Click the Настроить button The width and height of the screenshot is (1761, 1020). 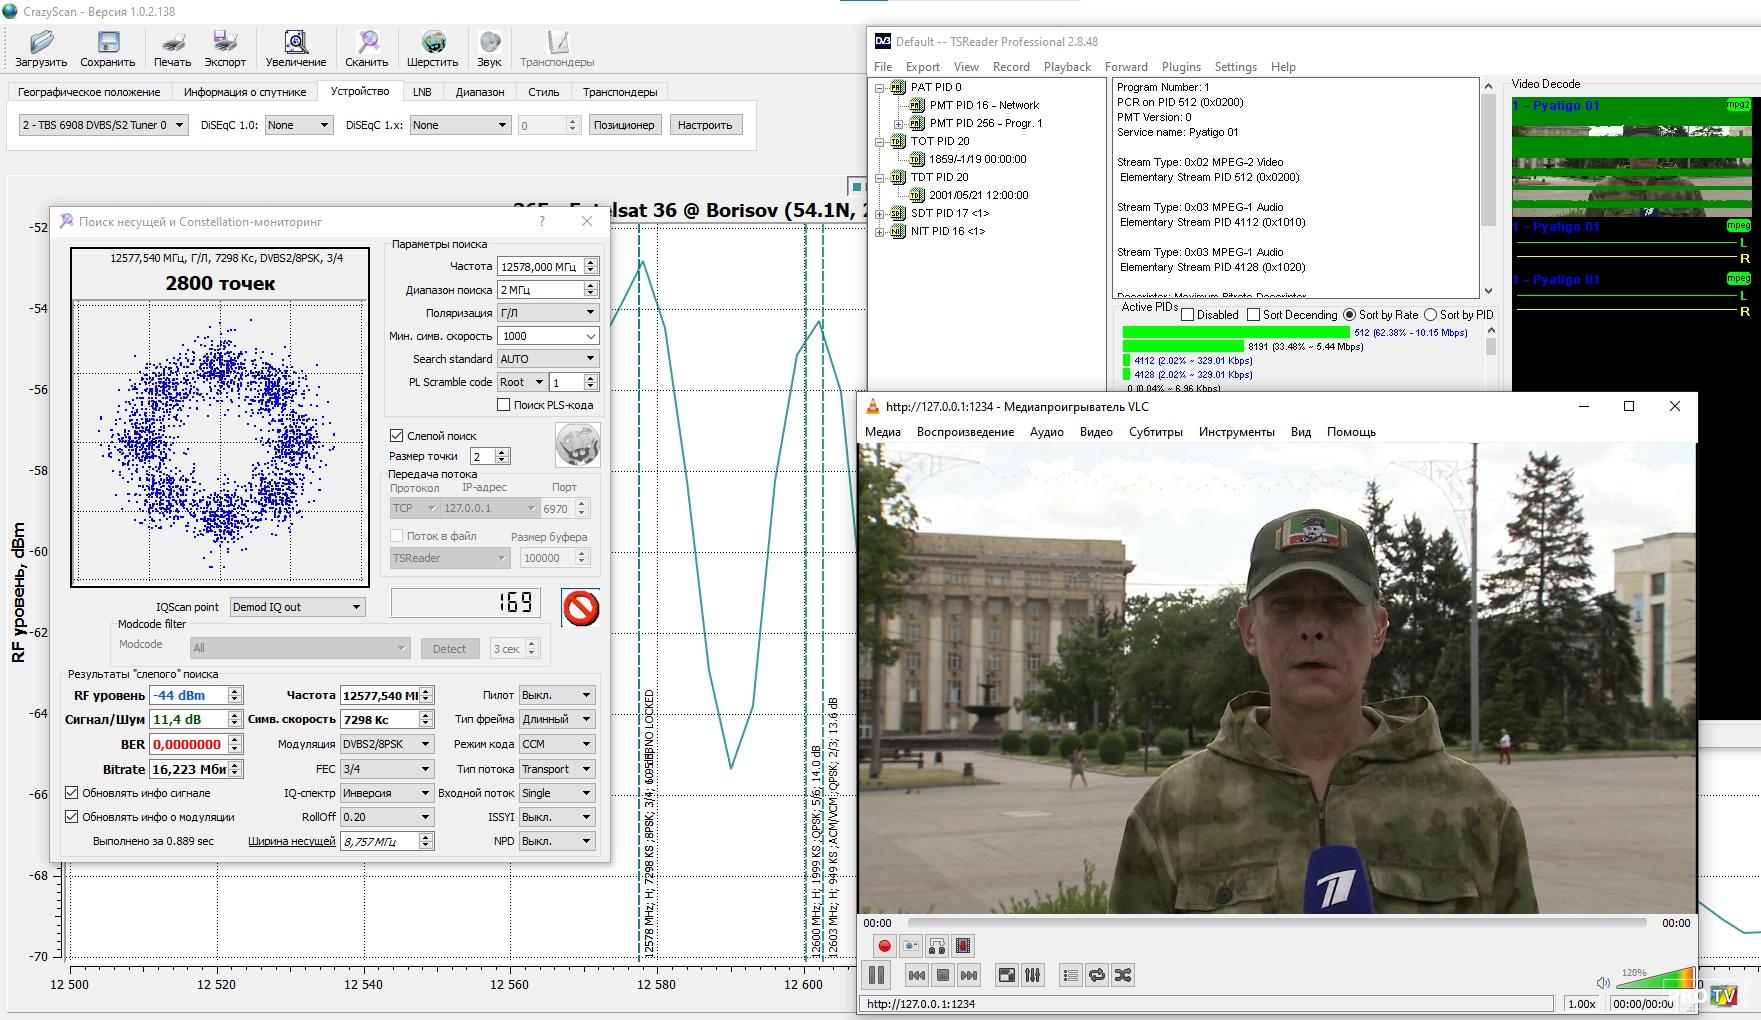705,125
